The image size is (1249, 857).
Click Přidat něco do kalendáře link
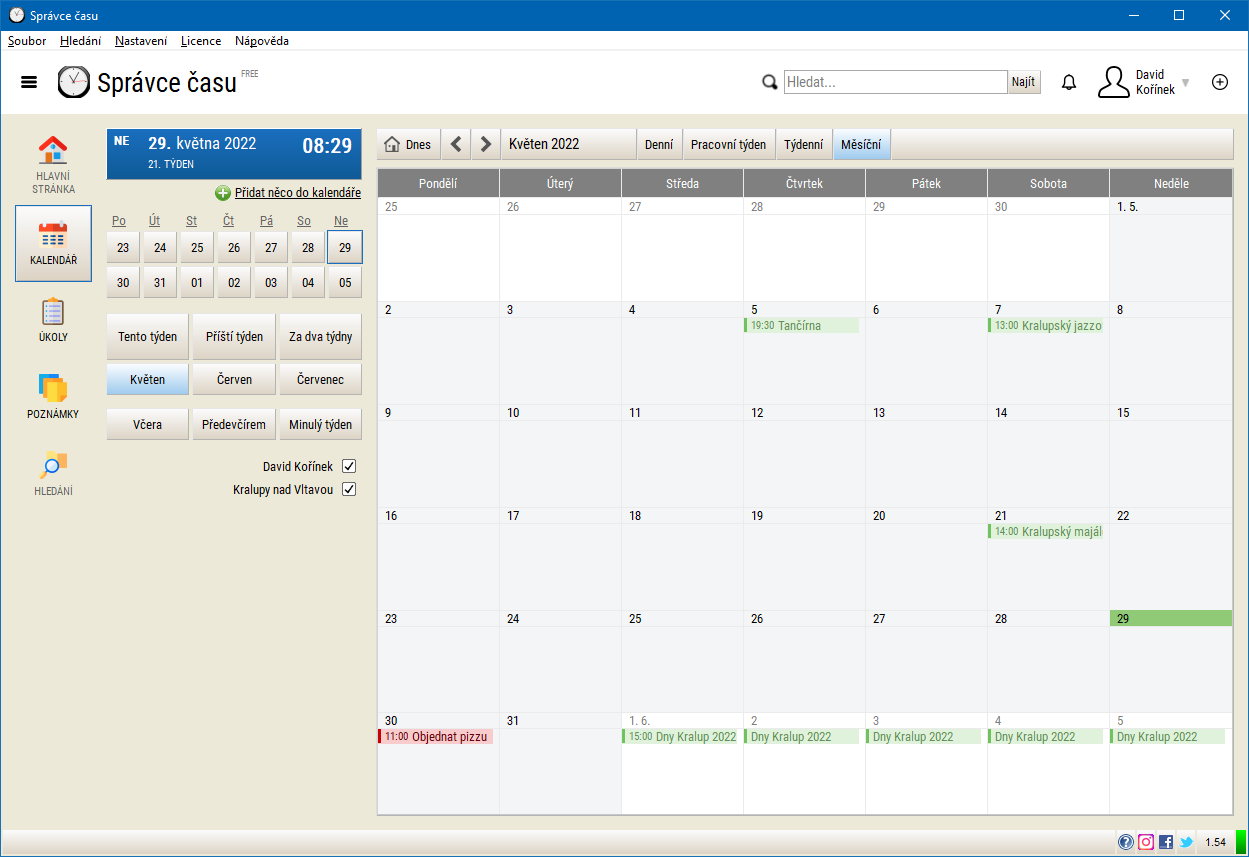point(297,193)
